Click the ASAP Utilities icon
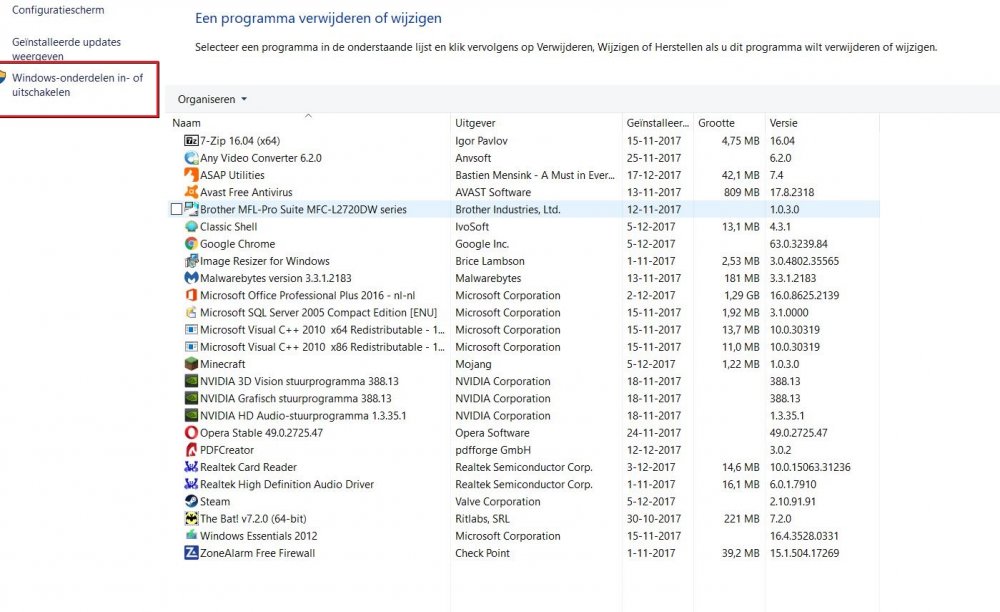 (191, 175)
